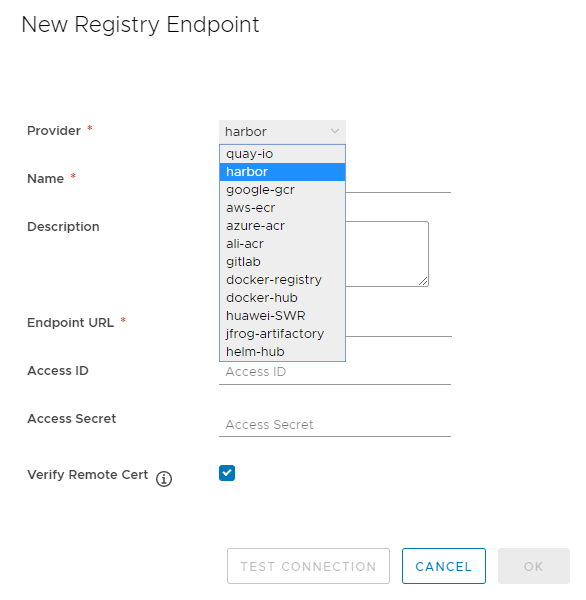Screen dimensions: 586x600
Task: Pick jfrog-artifactory from the dropdown
Action: [x=282, y=334]
